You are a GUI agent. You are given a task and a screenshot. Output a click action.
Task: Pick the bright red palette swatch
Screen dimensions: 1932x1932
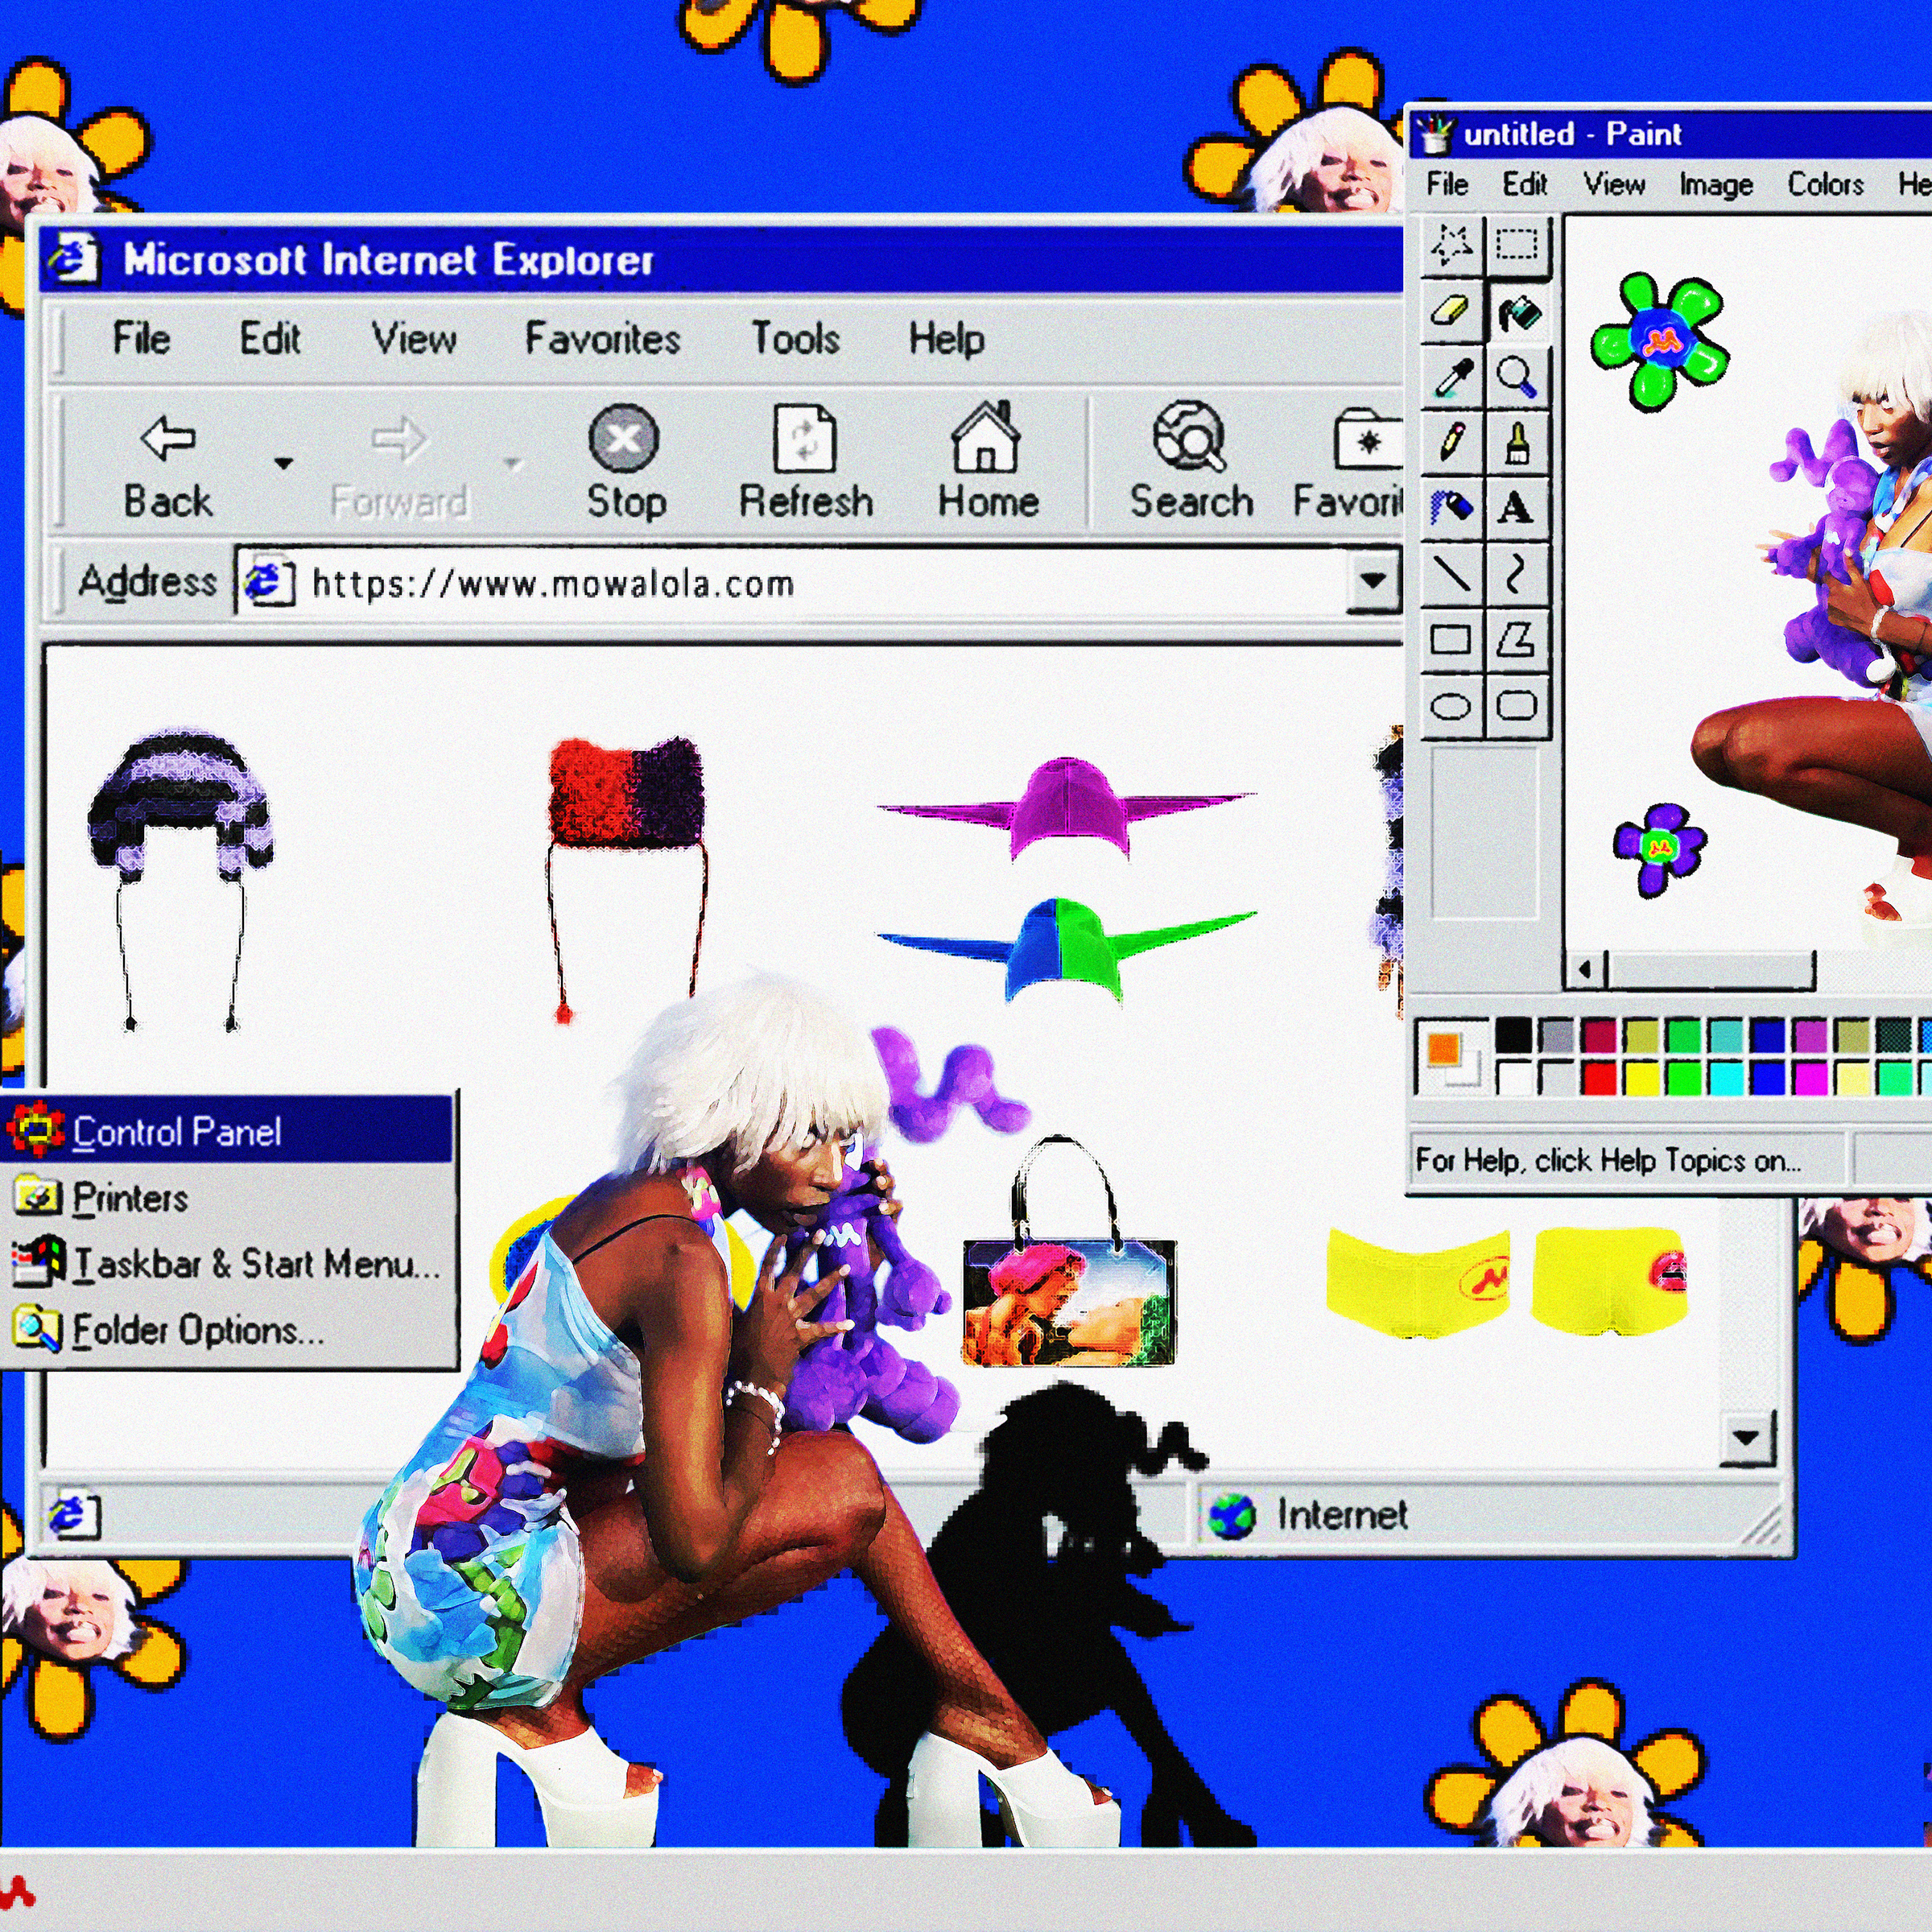click(x=1599, y=1077)
